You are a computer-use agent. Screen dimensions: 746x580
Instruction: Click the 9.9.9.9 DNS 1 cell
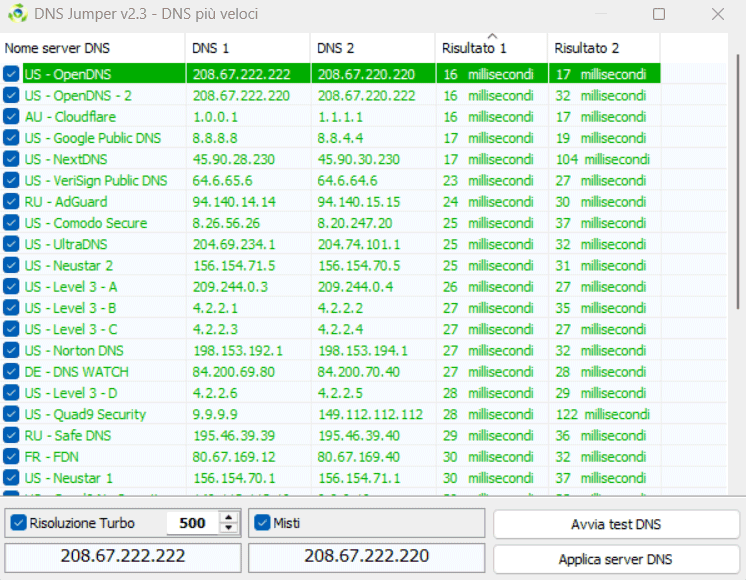tap(215, 414)
